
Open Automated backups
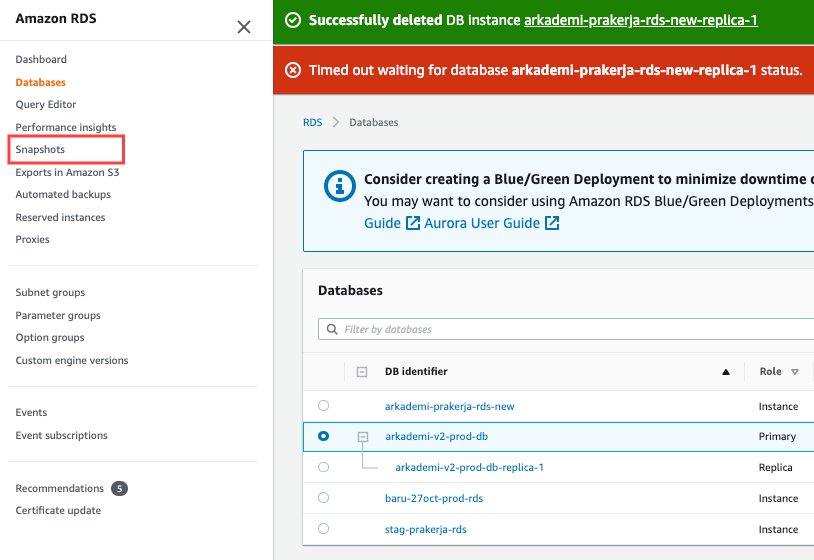click(x=63, y=194)
